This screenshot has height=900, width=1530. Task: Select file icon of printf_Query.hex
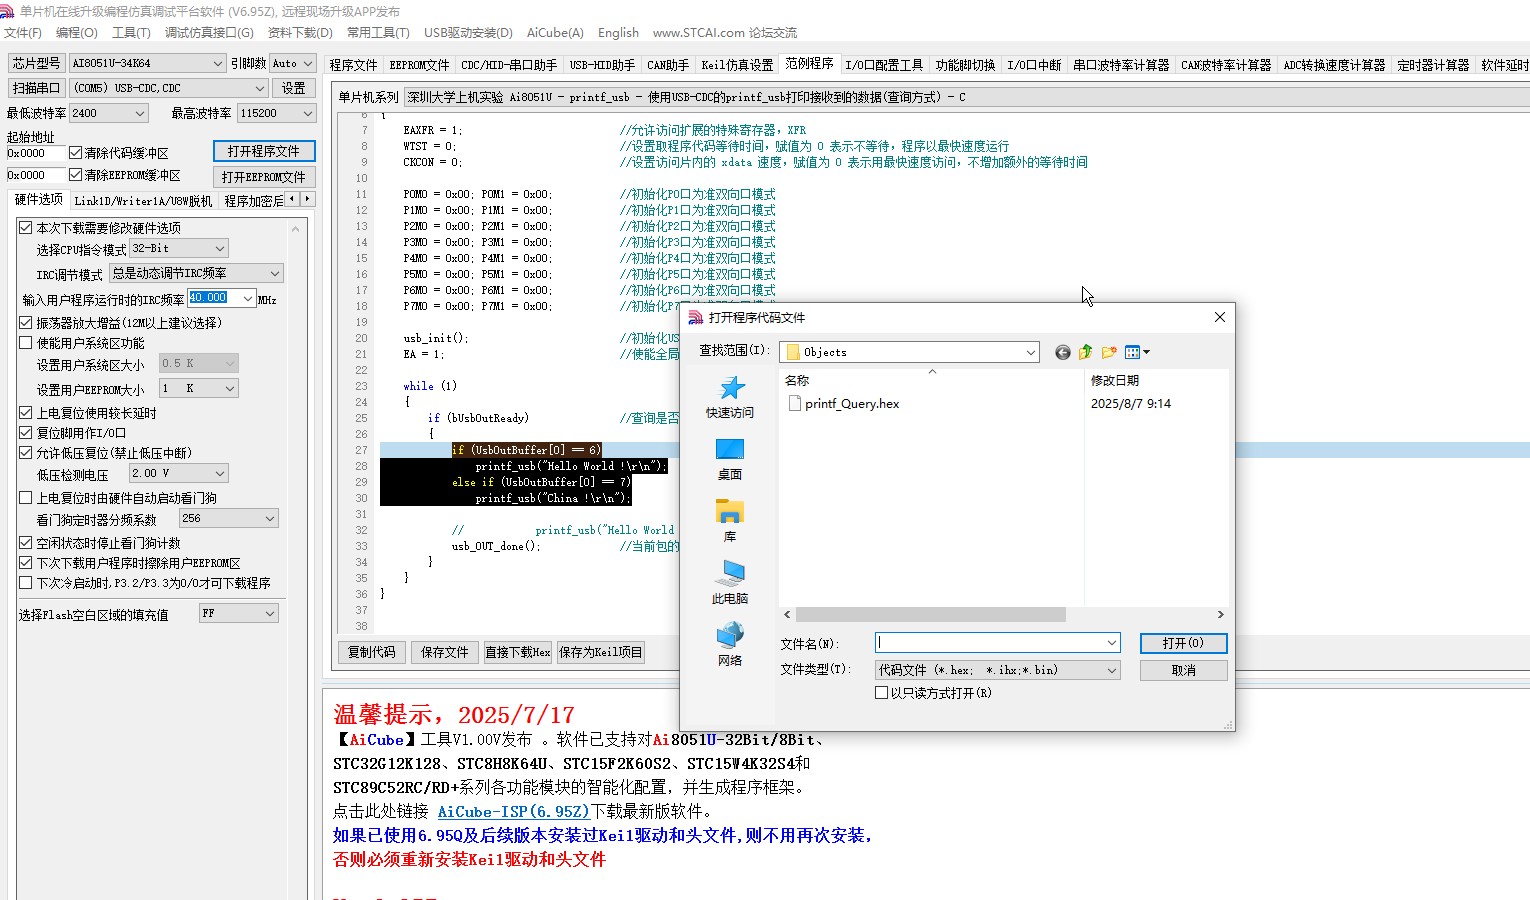pos(795,403)
